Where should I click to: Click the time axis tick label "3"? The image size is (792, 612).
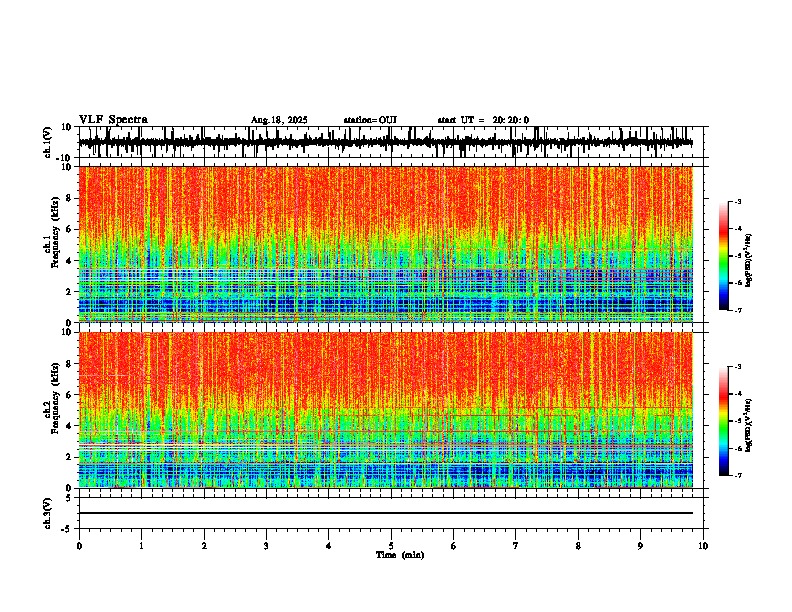pos(266,546)
